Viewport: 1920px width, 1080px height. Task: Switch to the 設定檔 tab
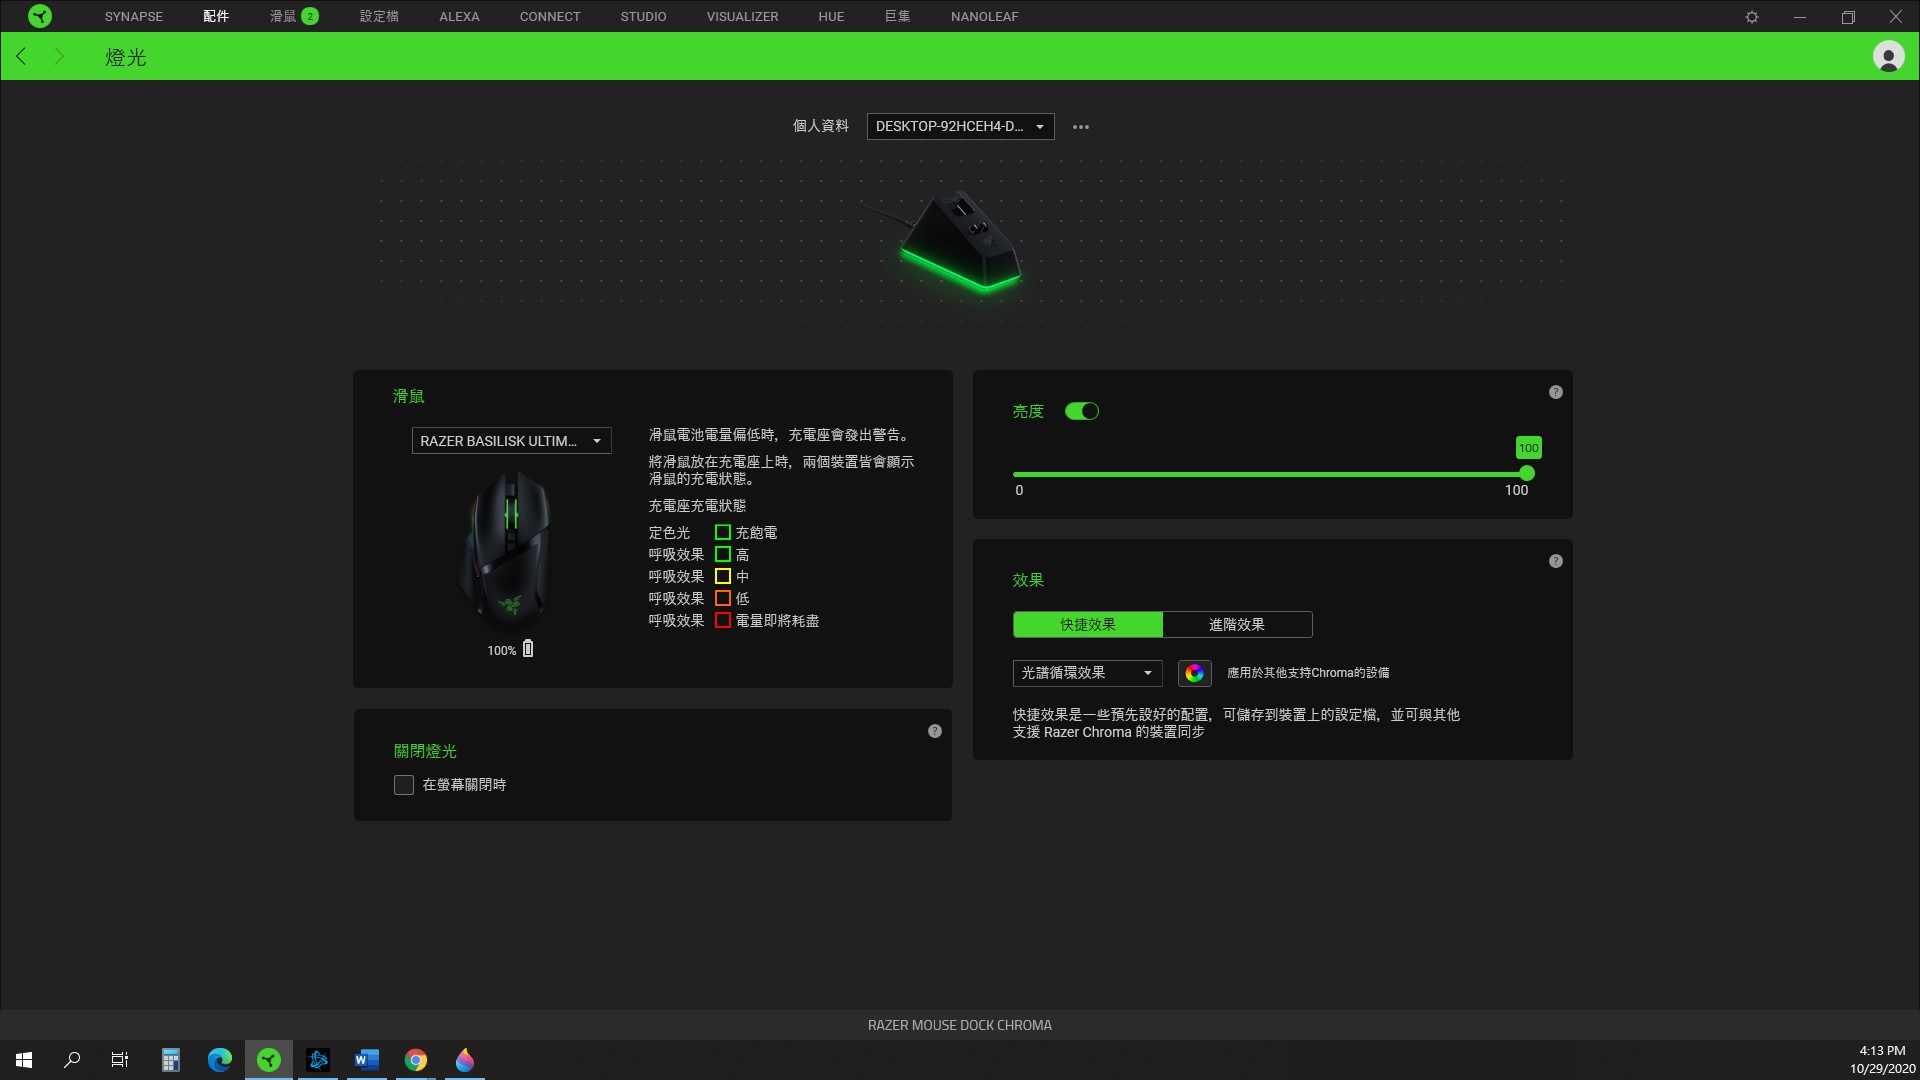click(x=379, y=16)
